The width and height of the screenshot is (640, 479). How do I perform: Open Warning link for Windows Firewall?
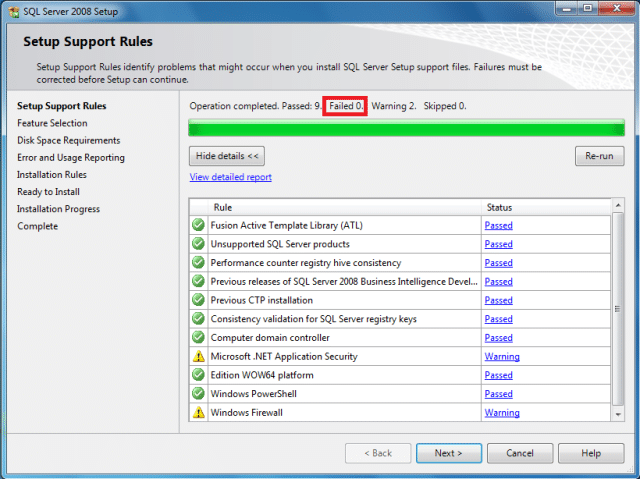point(502,413)
